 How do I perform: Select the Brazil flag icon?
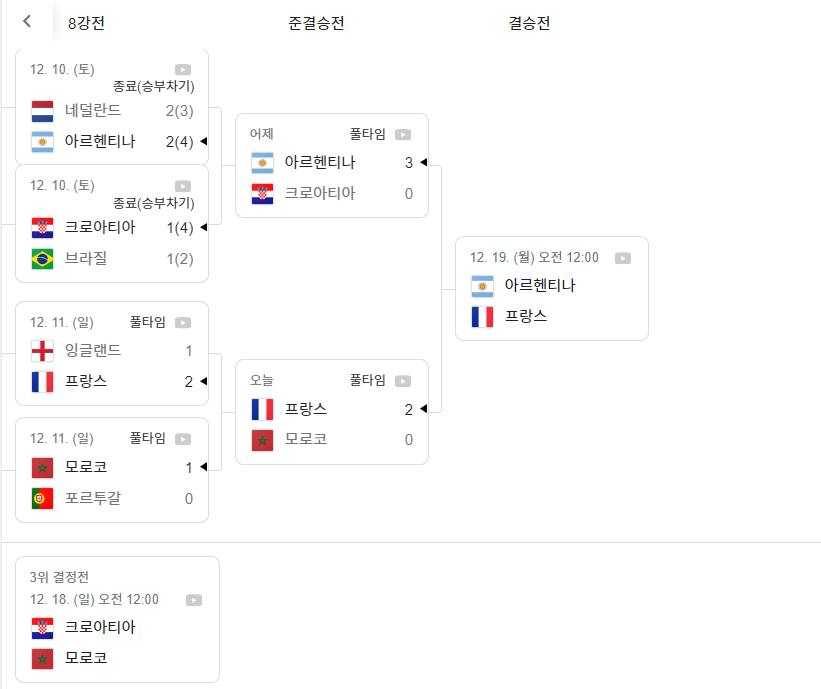(42, 258)
